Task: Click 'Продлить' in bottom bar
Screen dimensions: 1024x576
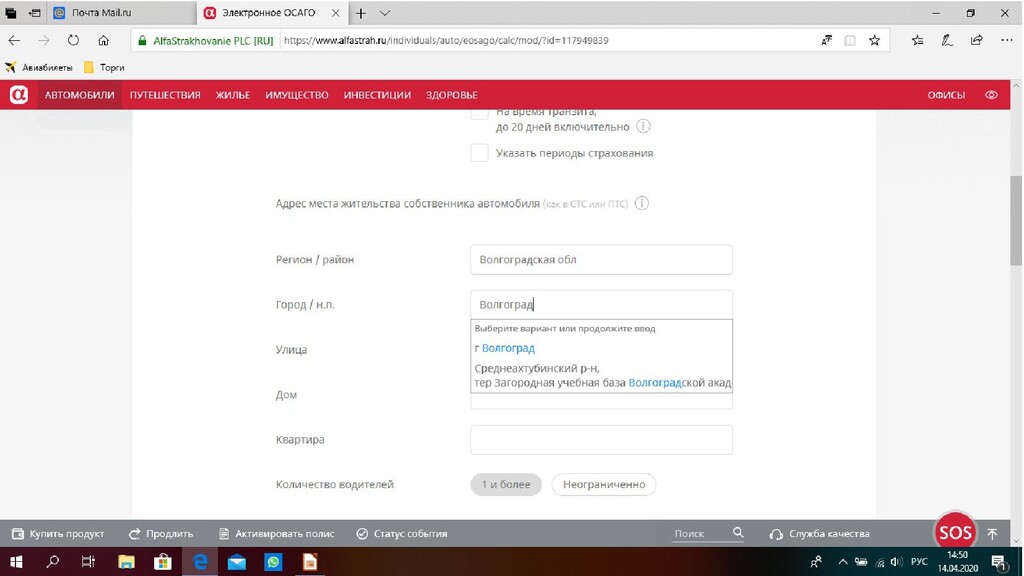Action: [x=161, y=534]
